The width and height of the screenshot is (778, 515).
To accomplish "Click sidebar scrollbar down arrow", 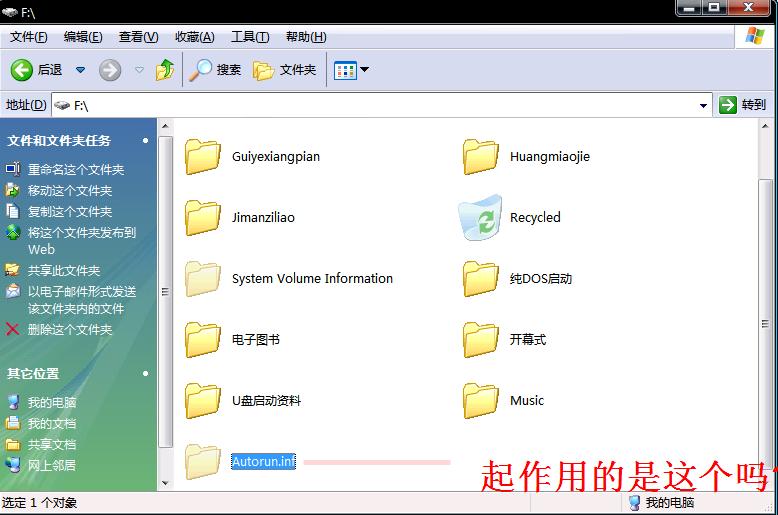I will (165, 483).
